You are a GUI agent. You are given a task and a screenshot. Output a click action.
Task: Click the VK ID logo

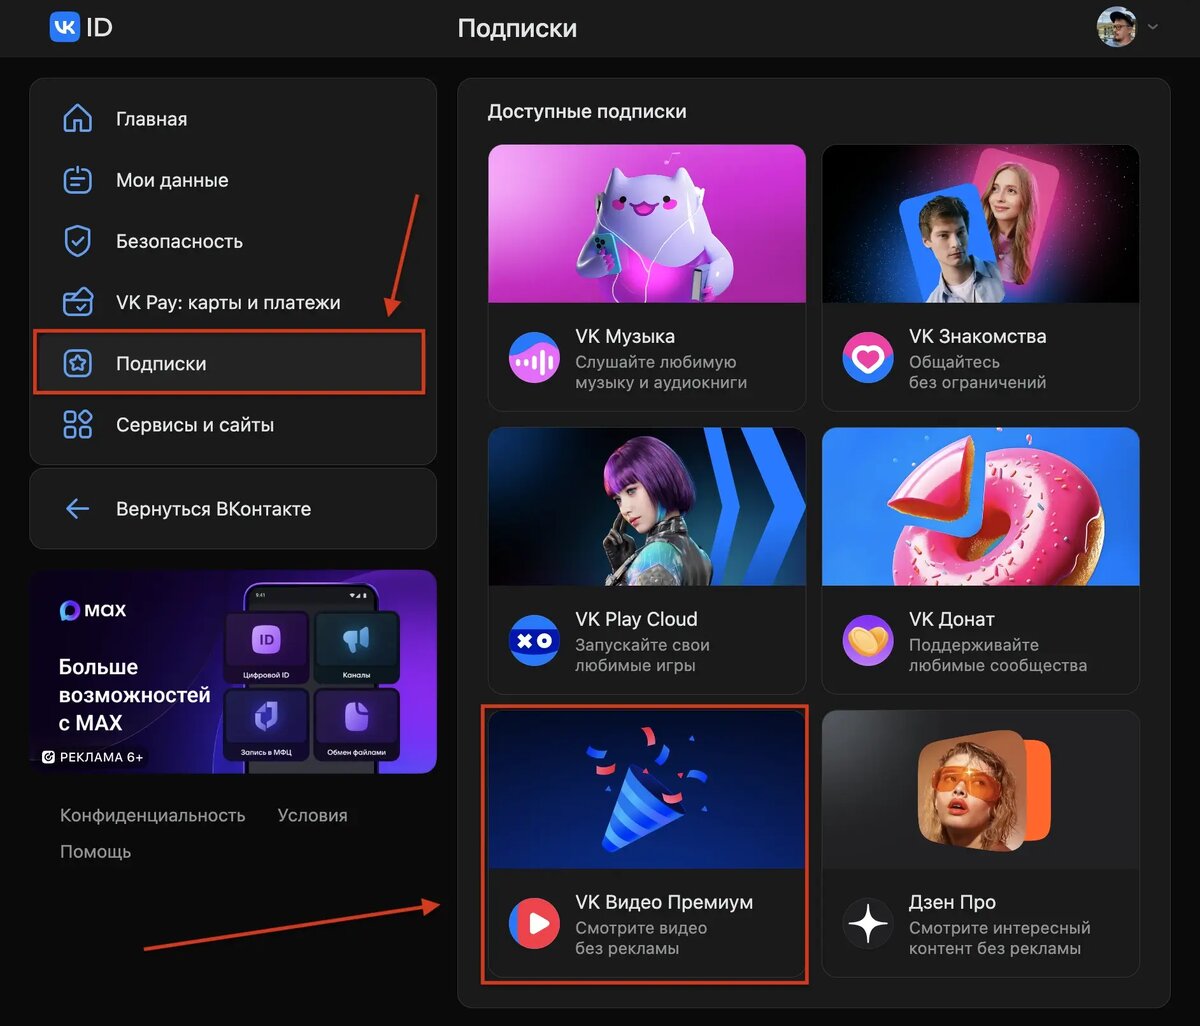[81, 27]
